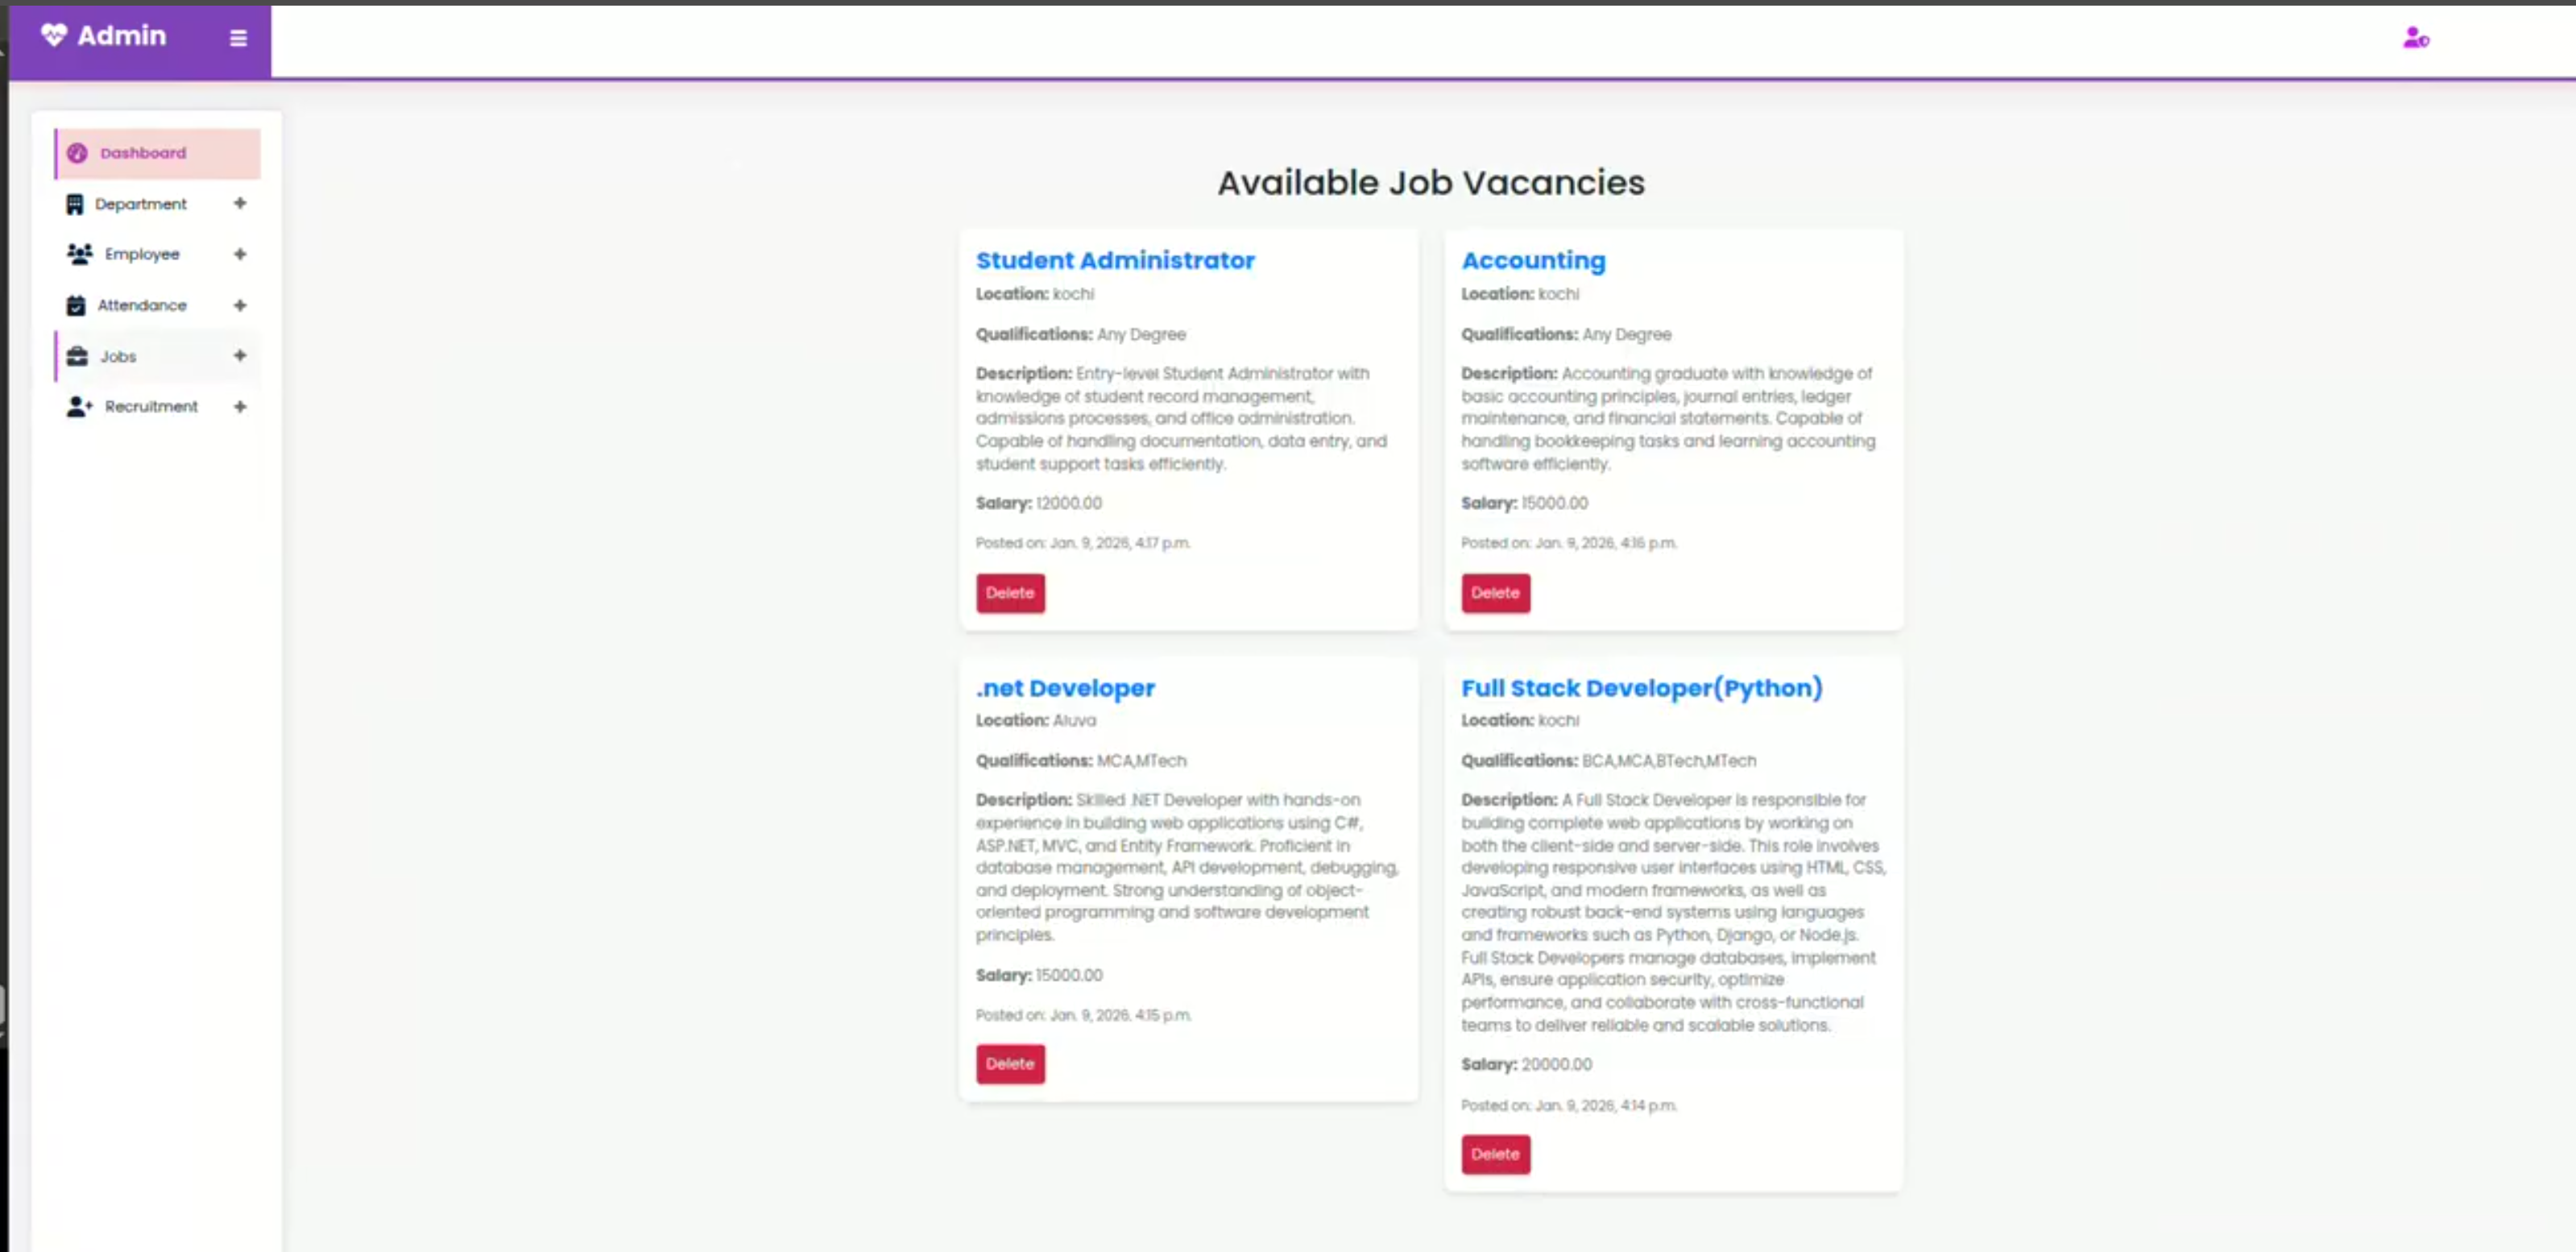Select the Recruitment menu label

(151, 406)
